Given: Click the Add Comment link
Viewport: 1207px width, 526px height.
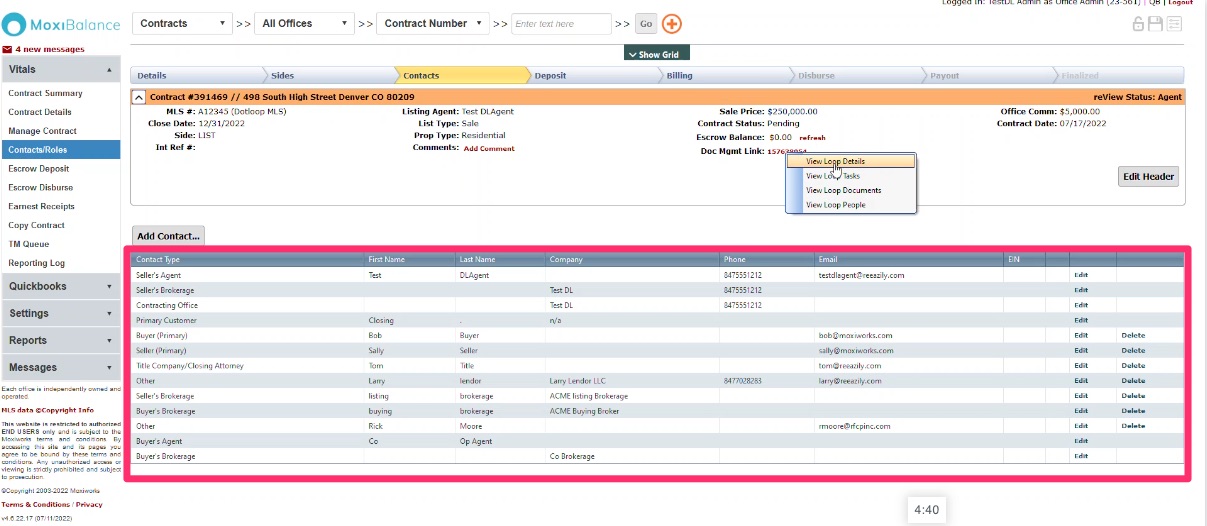Looking at the screenshot, I should point(489,149).
